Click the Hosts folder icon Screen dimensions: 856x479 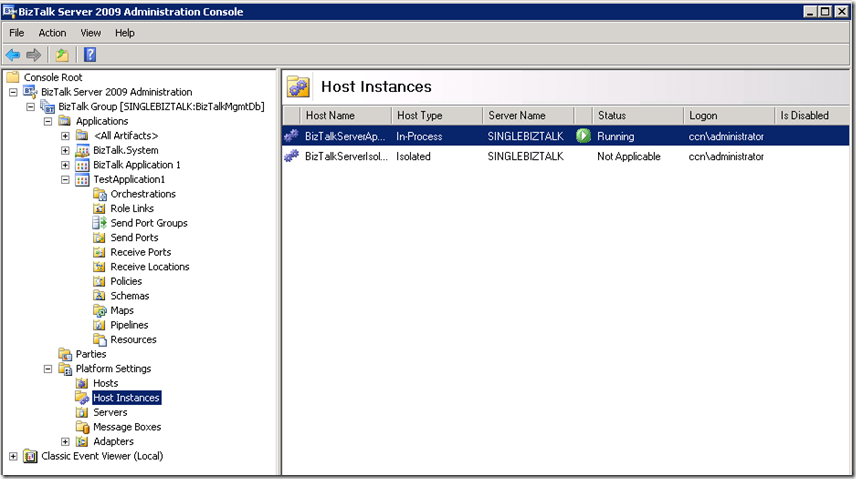click(x=82, y=383)
